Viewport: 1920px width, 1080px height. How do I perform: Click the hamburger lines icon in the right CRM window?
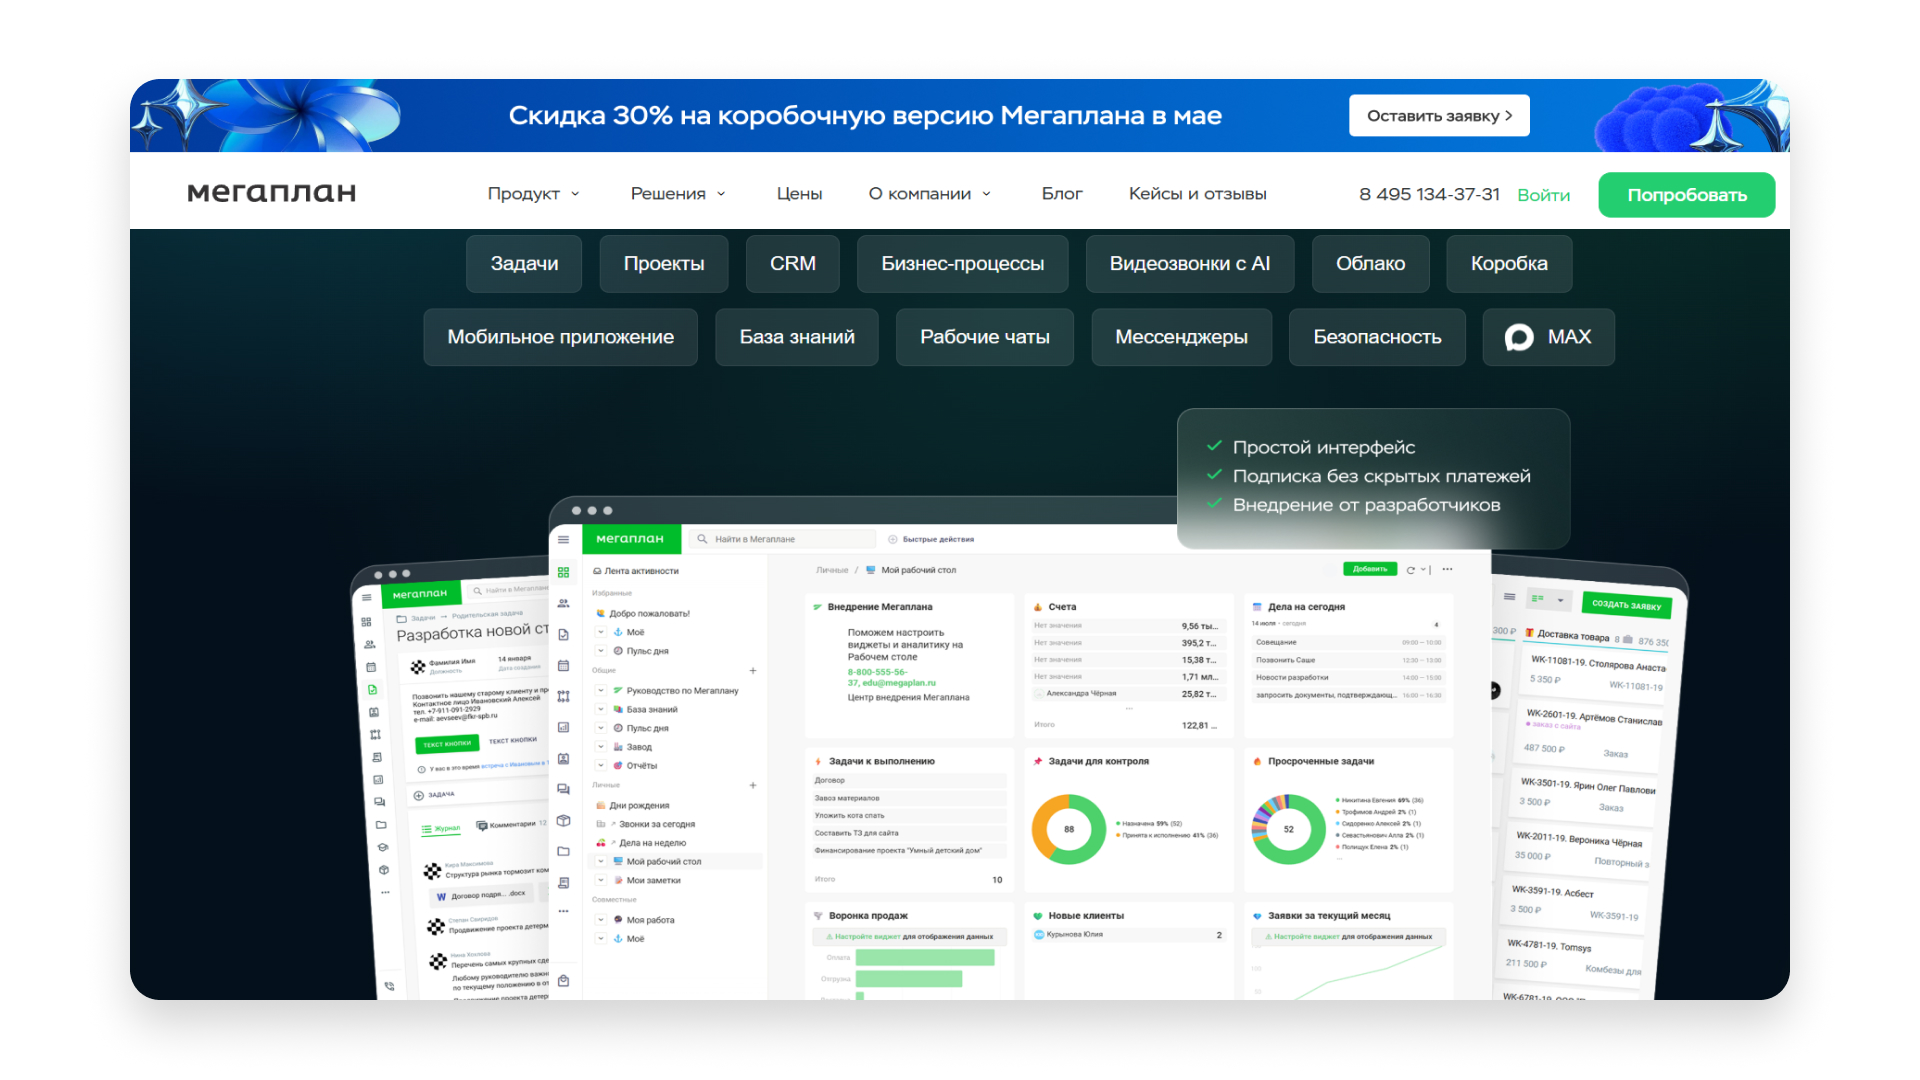point(1509,597)
